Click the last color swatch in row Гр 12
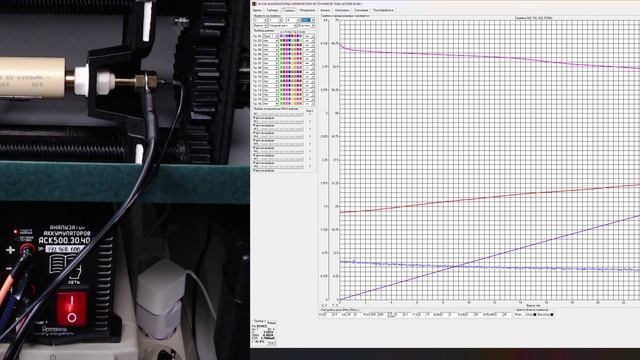Screen dimensions: 640x360 (x=301, y=86)
